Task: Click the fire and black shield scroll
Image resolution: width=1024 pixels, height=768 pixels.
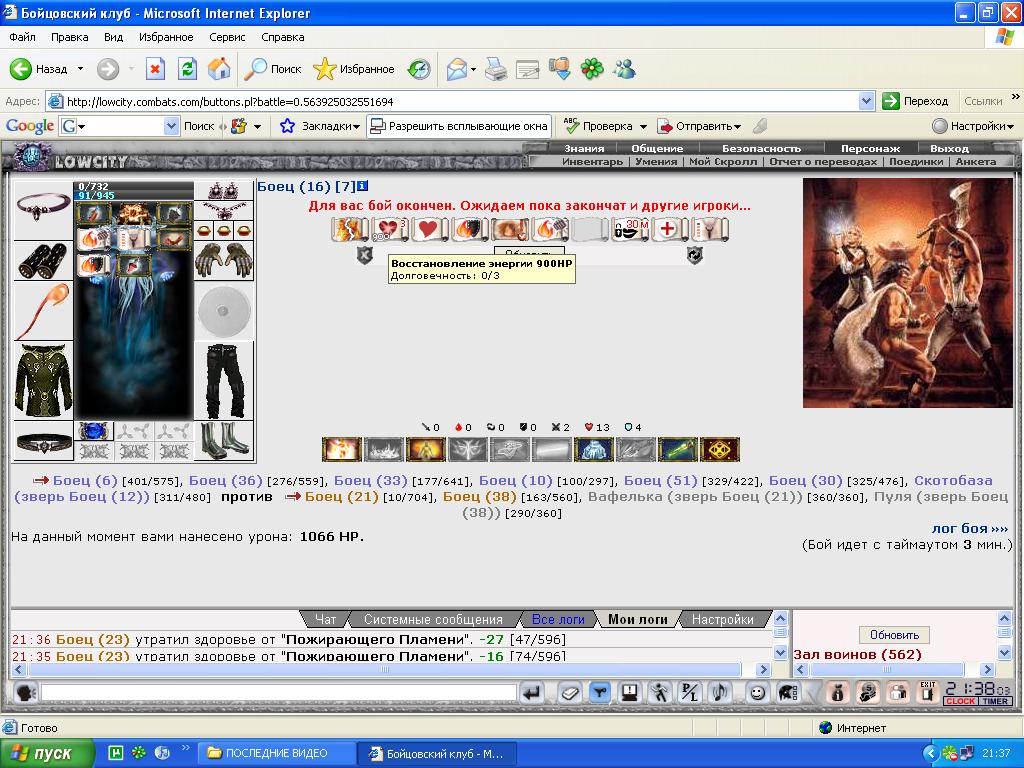Action: coord(468,229)
